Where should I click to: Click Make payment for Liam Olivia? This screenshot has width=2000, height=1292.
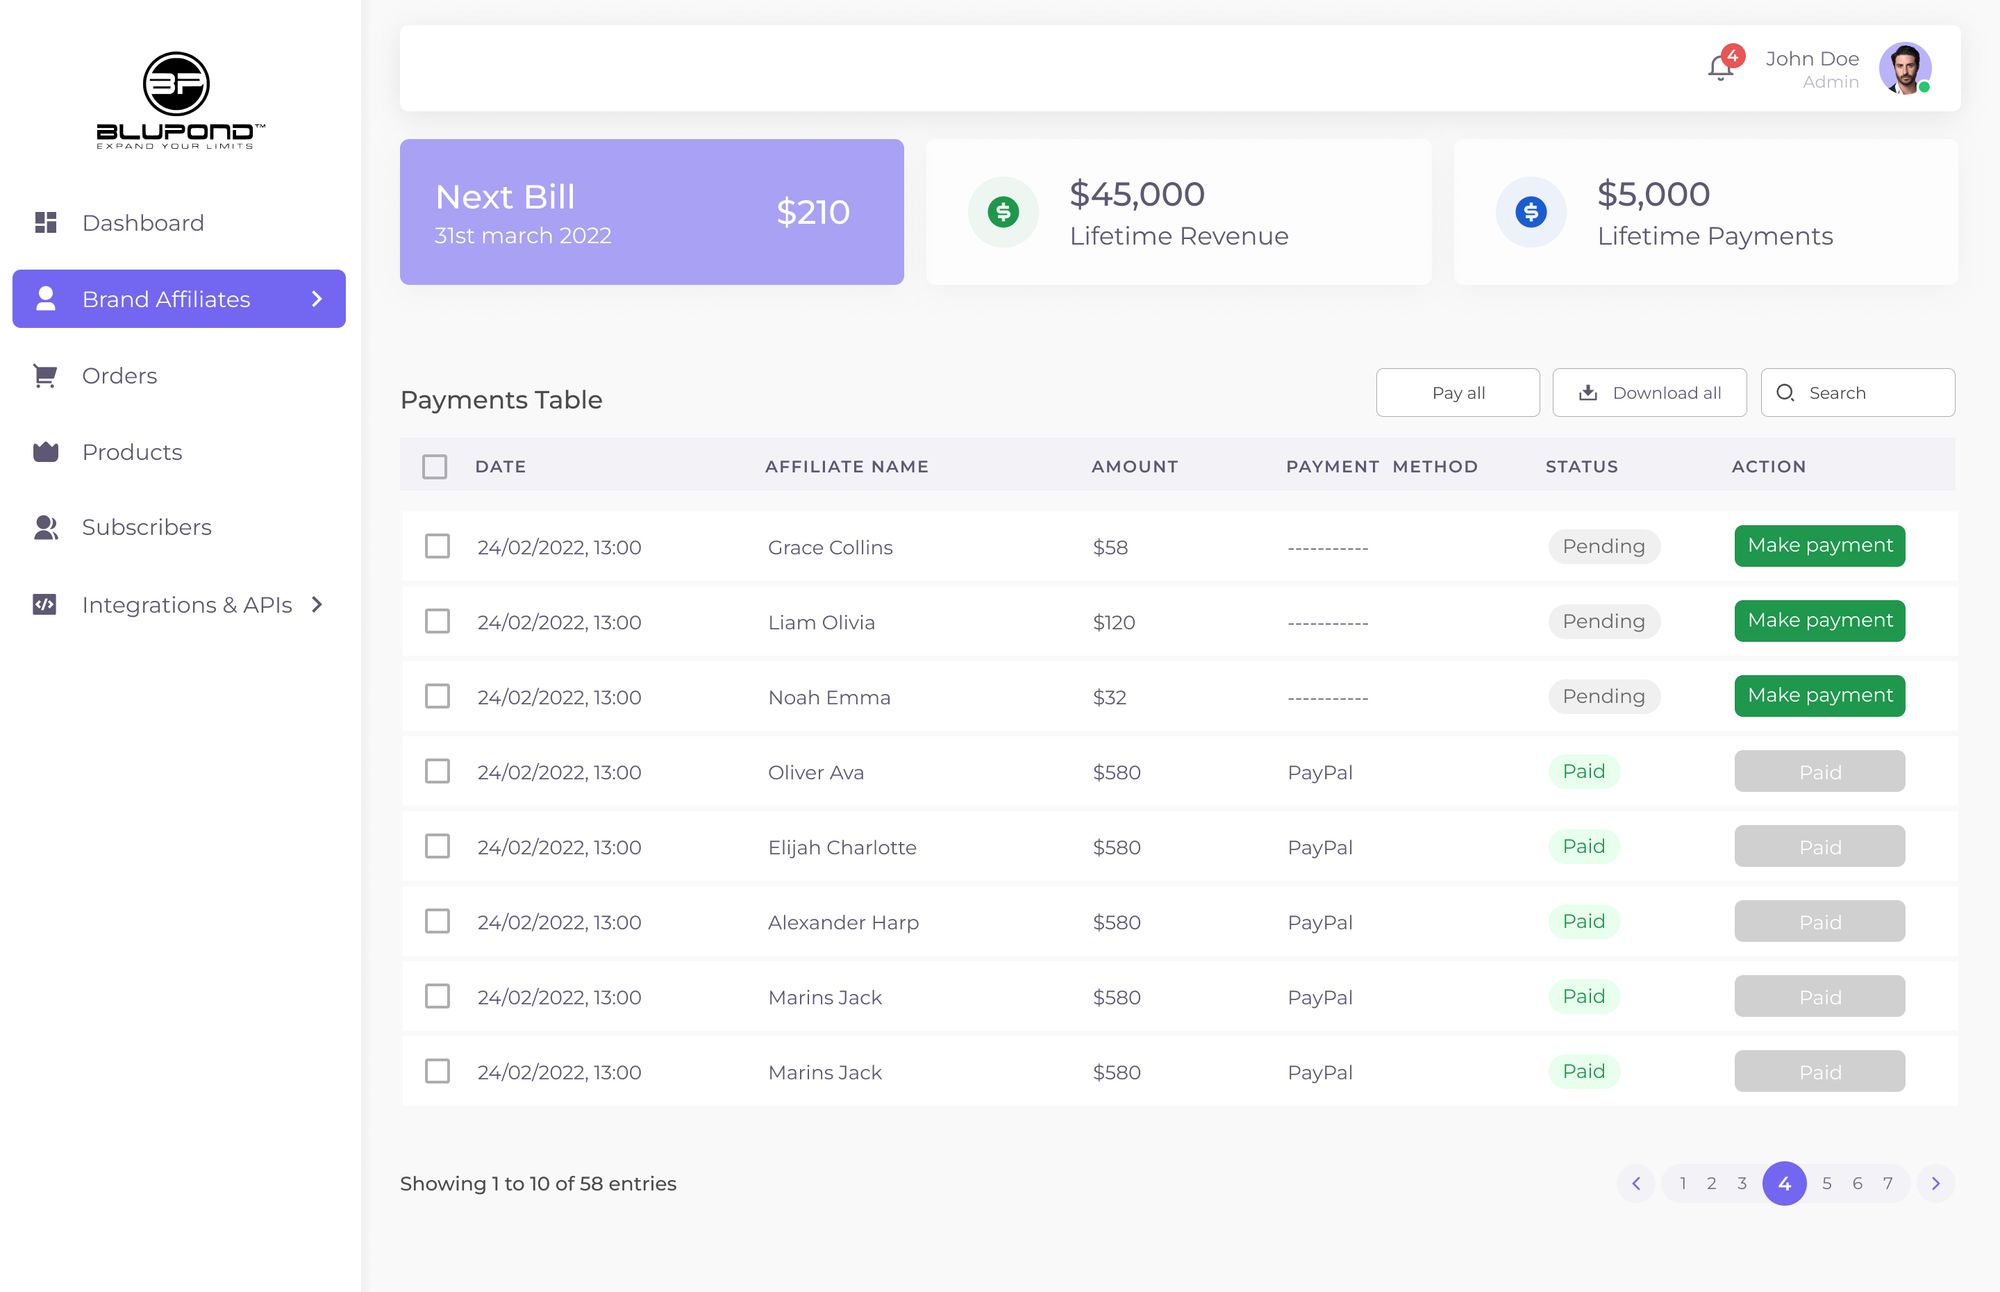[x=1819, y=621]
